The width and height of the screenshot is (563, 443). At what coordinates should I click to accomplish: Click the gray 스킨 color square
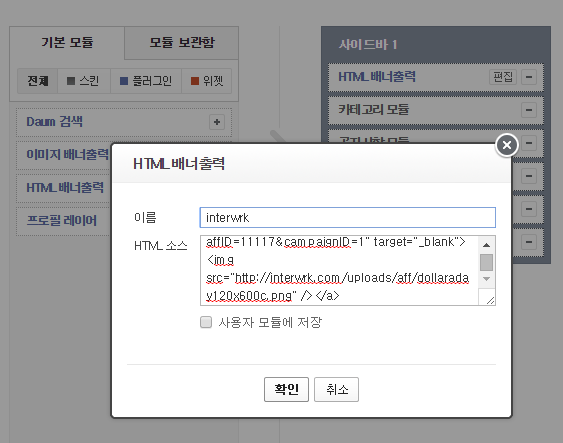coord(71,81)
